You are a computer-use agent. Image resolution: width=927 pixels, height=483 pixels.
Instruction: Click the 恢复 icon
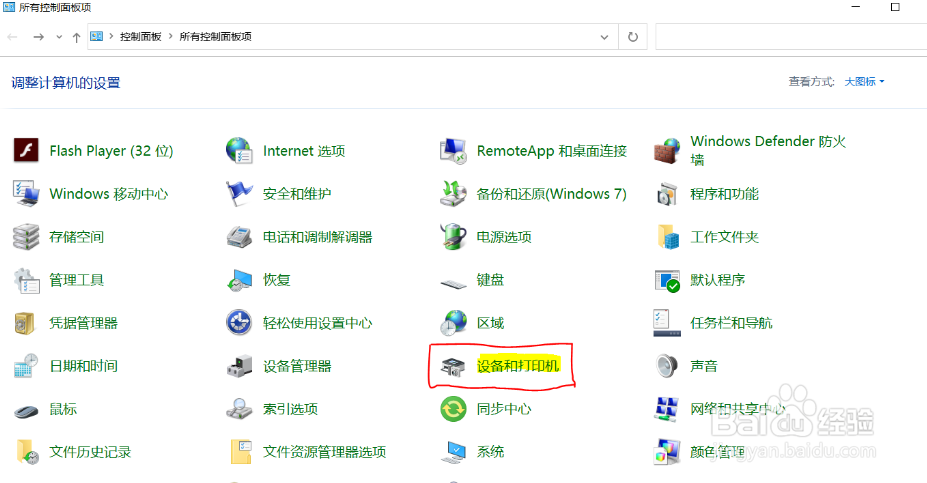(x=239, y=280)
